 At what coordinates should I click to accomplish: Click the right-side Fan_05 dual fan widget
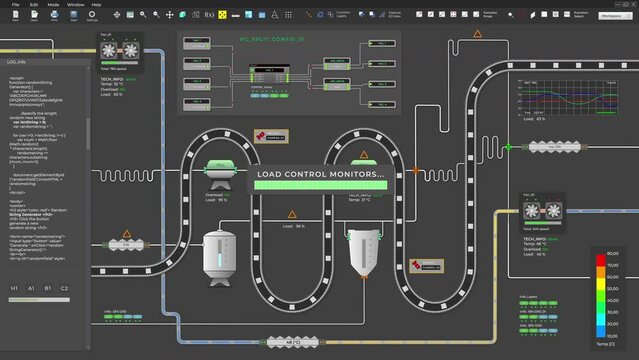pyautogui.click(x=542, y=211)
